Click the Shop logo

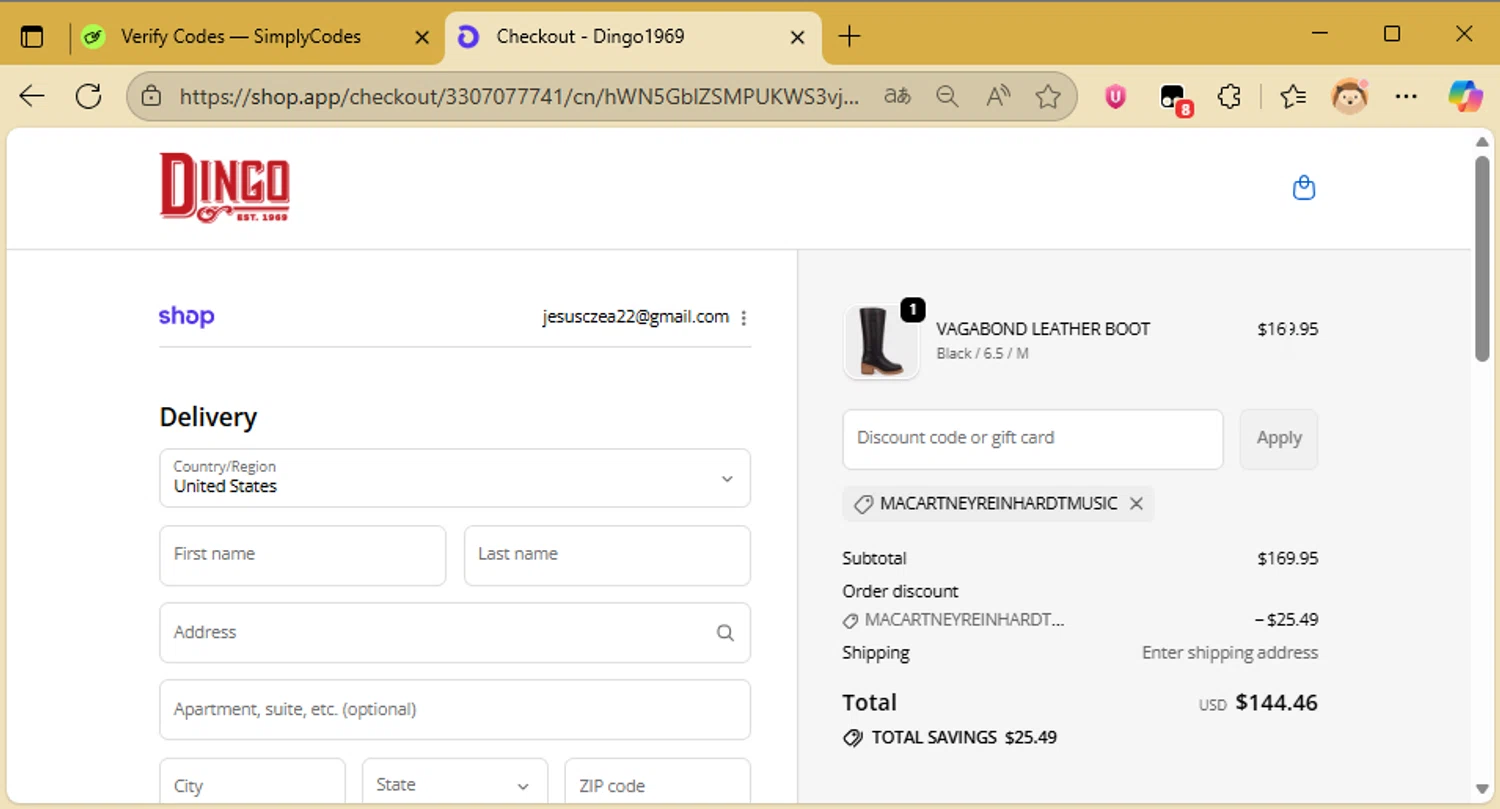point(186,316)
